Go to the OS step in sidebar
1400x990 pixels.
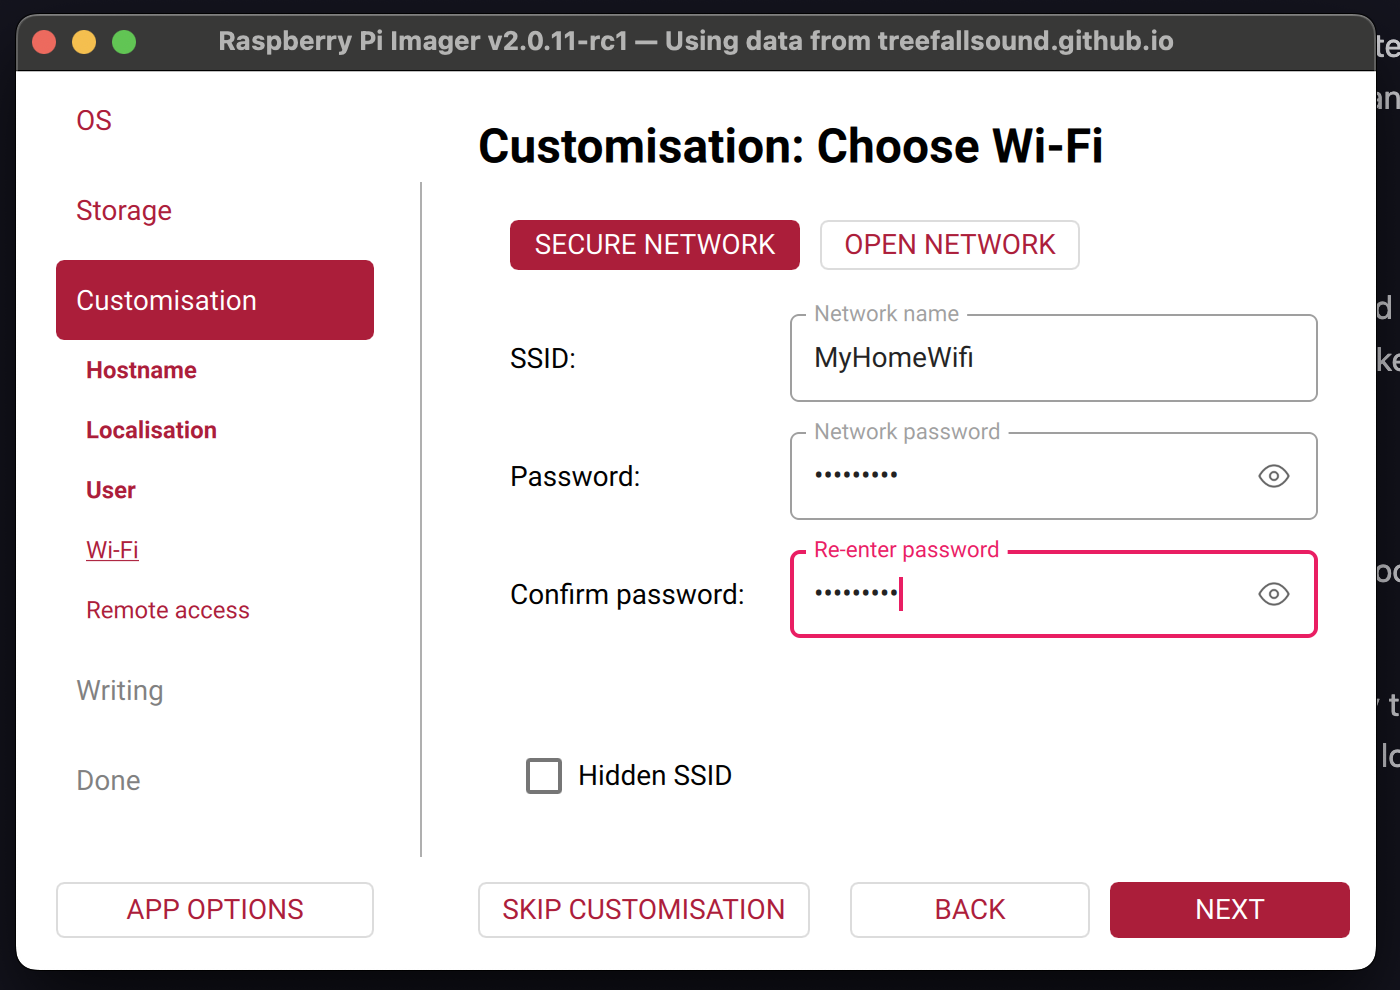(94, 121)
